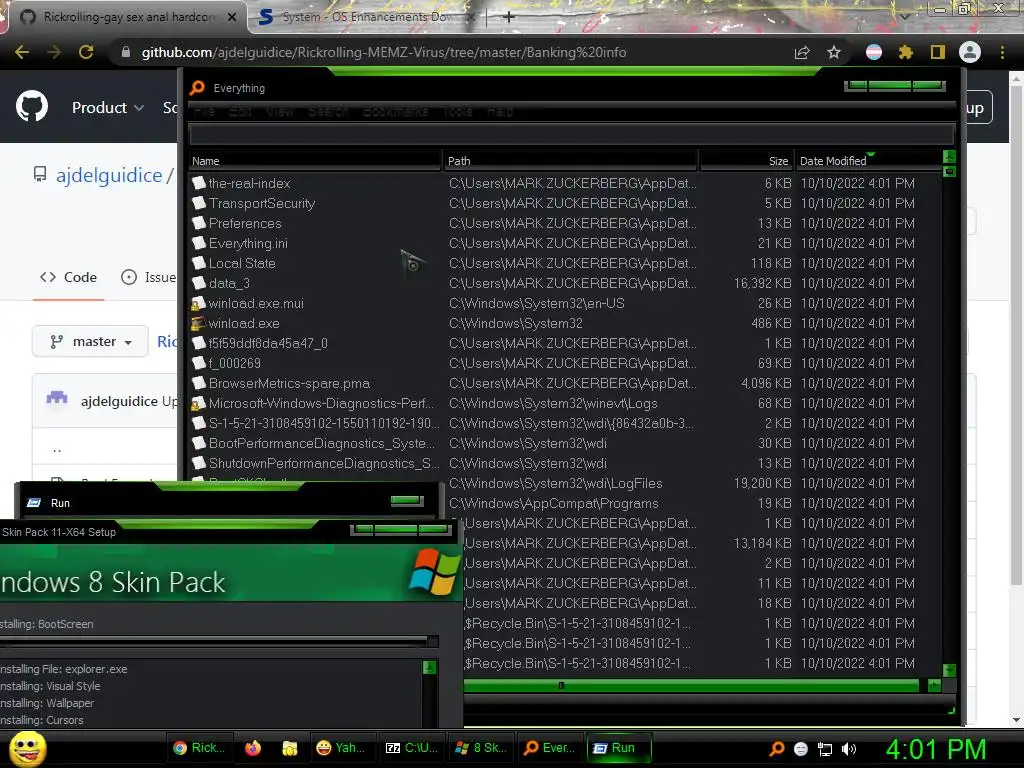Reload the GitHub page
The image size is (1024, 768).
86,52
